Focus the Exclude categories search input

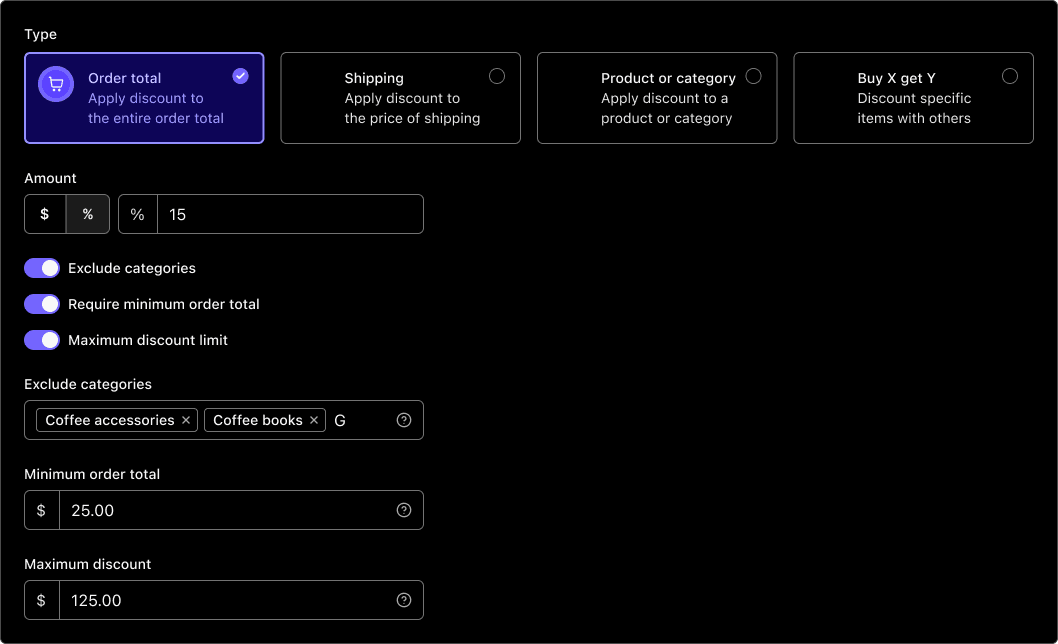360,420
